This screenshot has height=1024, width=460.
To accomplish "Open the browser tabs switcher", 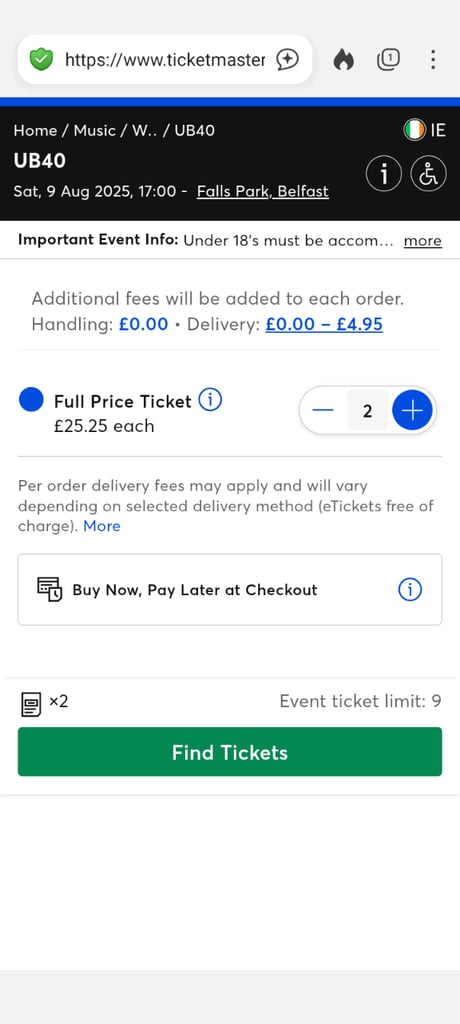I will (x=388, y=60).
